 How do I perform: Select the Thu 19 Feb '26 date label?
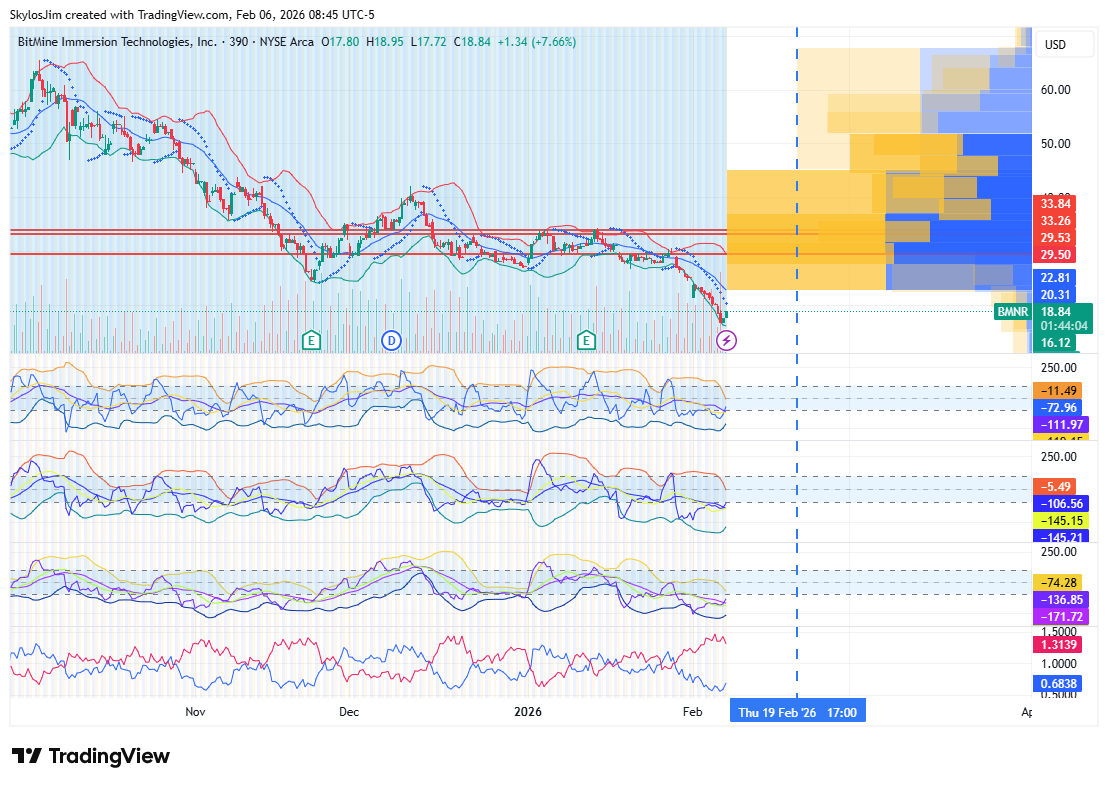(797, 712)
